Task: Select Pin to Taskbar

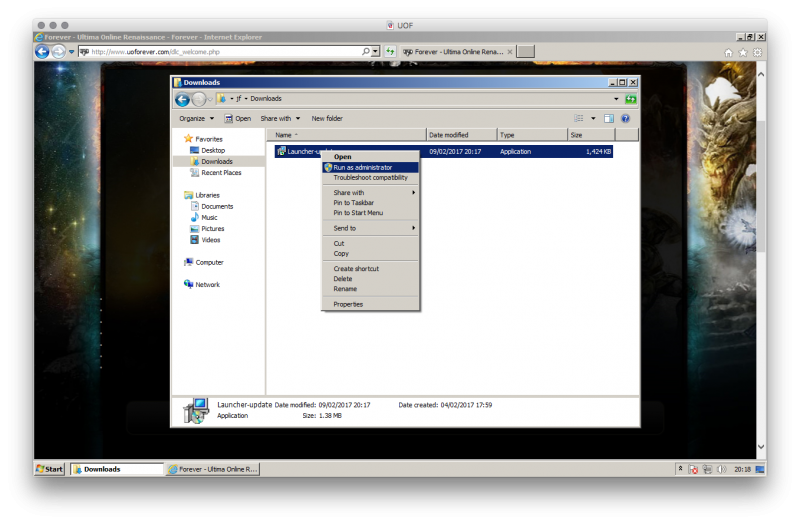Action: point(370,203)
